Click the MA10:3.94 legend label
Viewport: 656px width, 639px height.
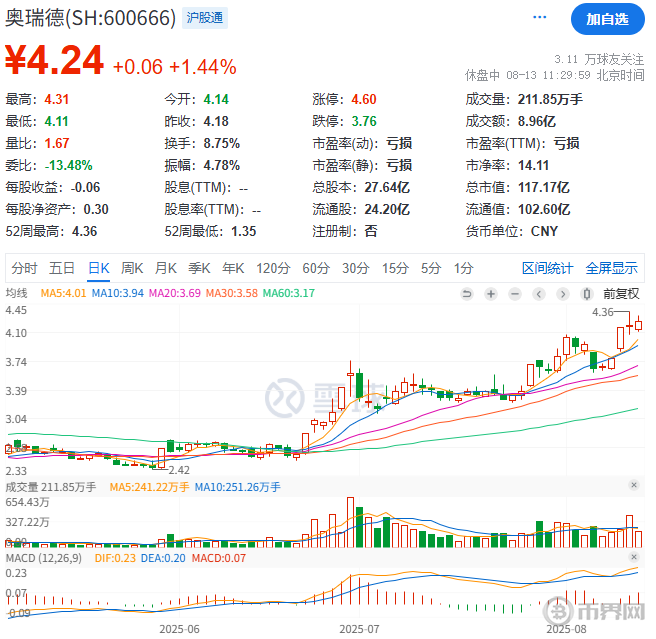click(118, 293)
